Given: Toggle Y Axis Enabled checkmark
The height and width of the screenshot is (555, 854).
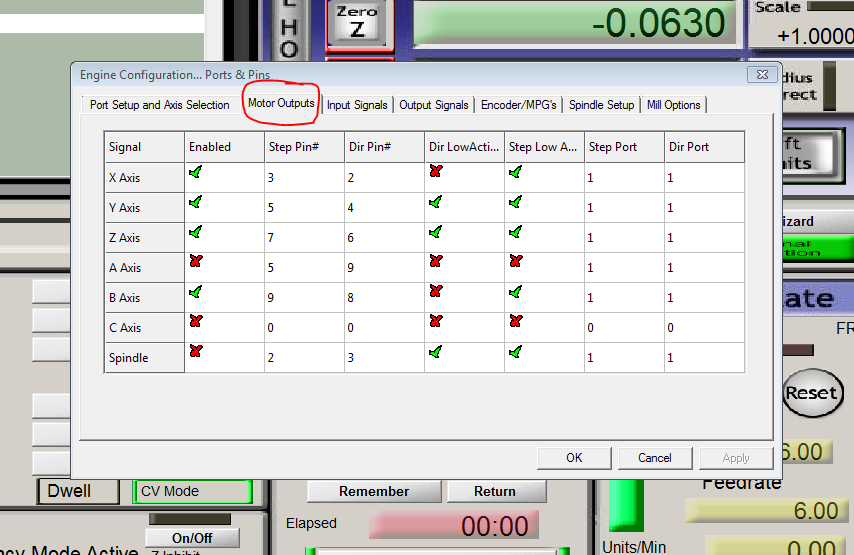Looking at the screenshot, I should click(195, 203).
